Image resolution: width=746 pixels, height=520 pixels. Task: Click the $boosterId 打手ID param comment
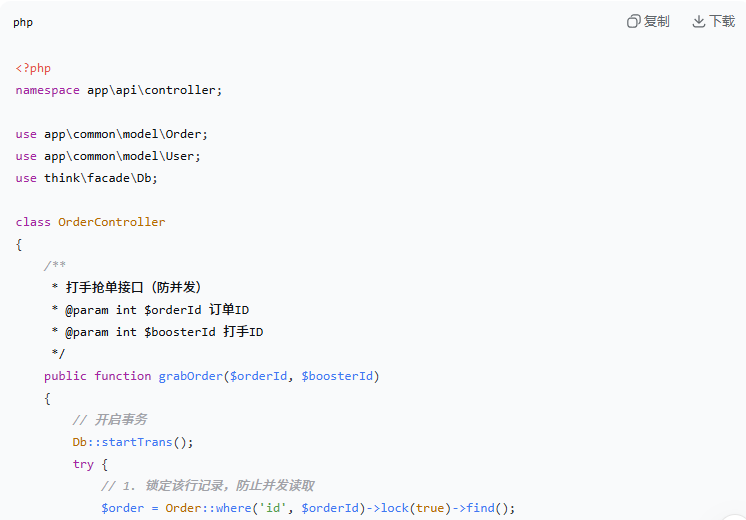coord(203,332)
